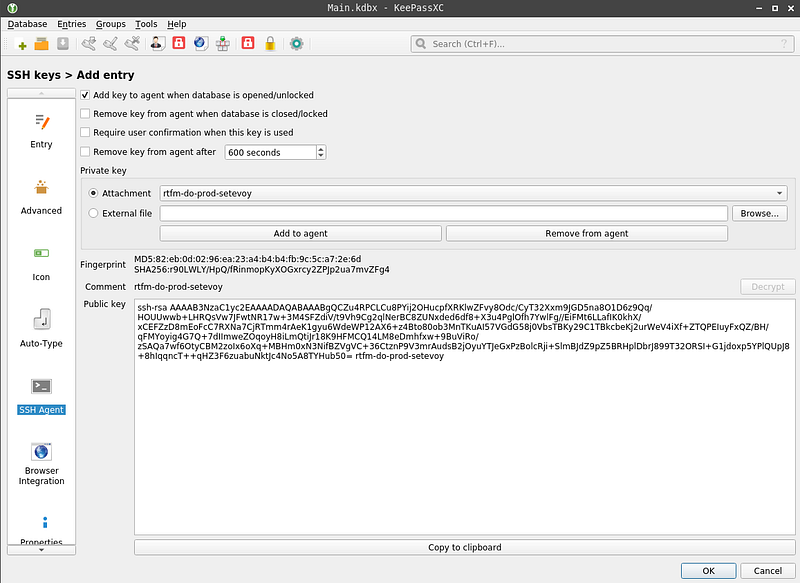Click the Browse... button
Screen dimensions: 800x583
[x=760, y=213]
